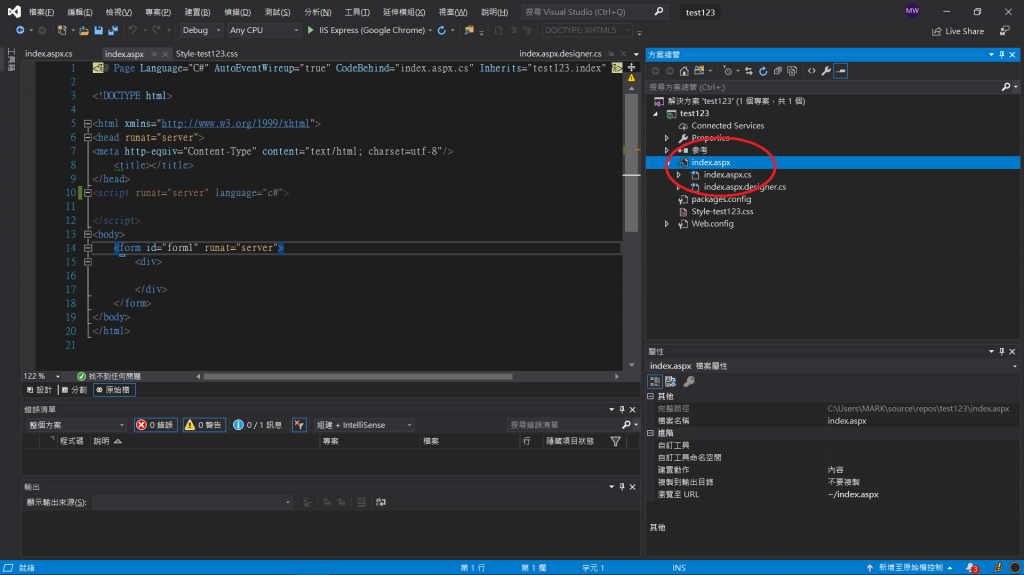1024x575 pixels.
Task: Click add to source control in status bar
Action: coord(910,568)
